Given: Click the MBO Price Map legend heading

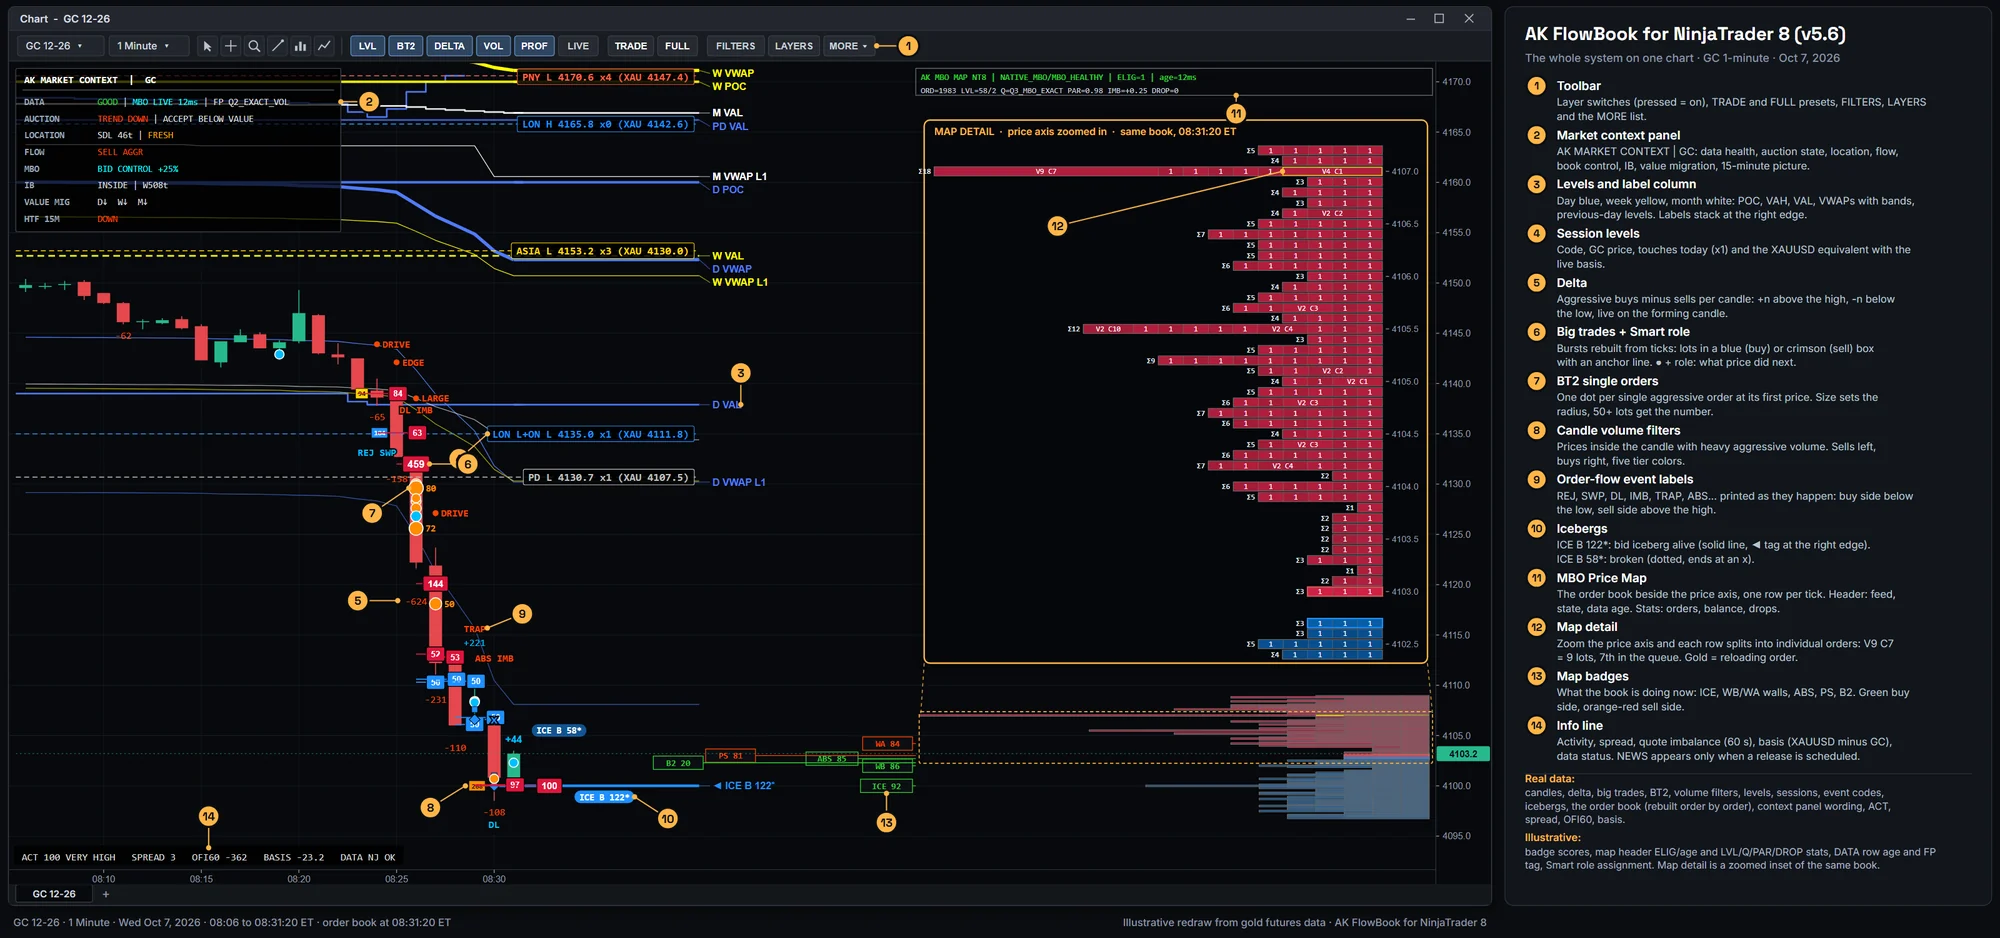Looking at the screenshot, I should (x=1601, y=578).
